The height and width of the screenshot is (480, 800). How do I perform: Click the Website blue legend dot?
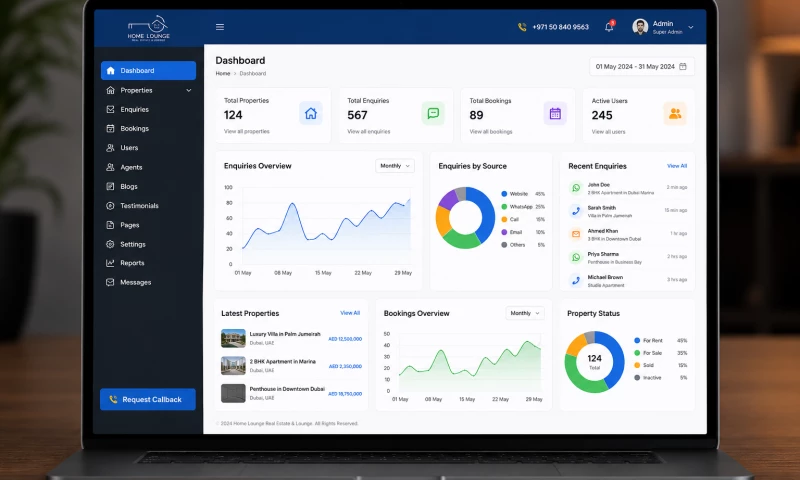point(504,194)
